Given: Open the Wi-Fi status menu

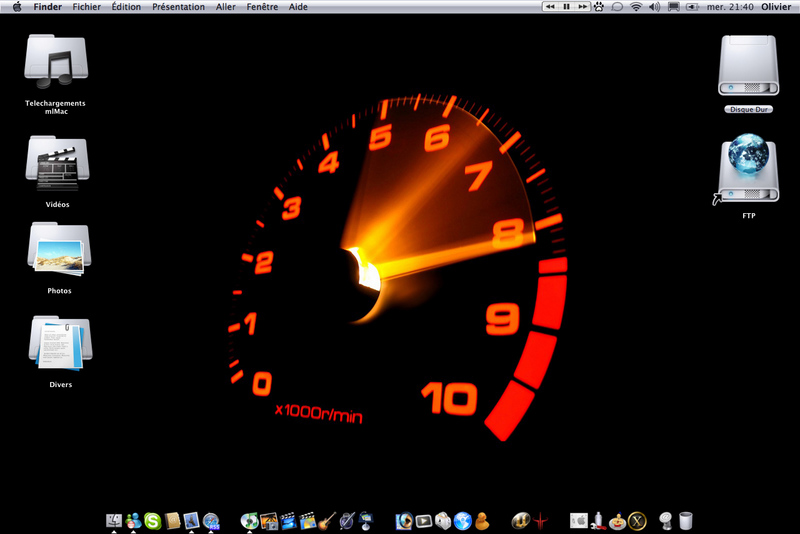Looking at the screenshot, I should click(x=635, y=7).
